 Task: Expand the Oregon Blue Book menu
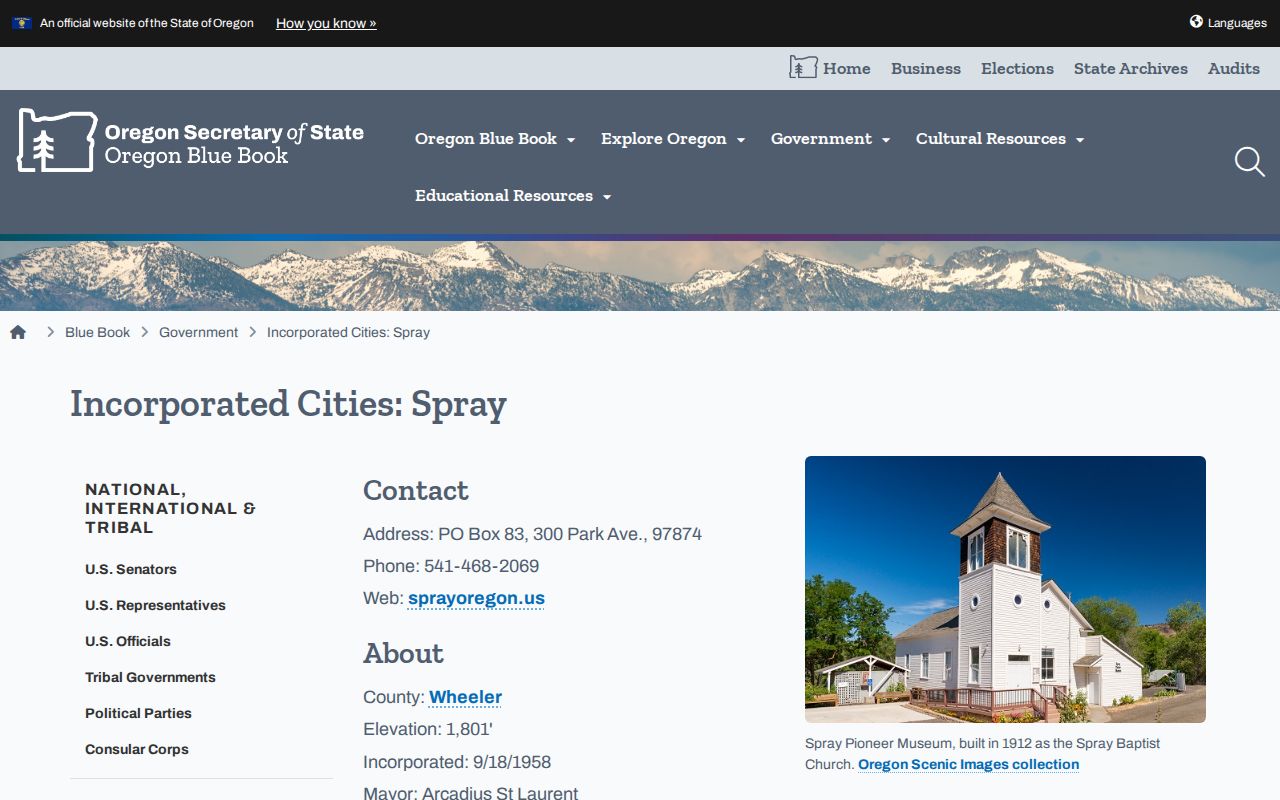[495, 139]
